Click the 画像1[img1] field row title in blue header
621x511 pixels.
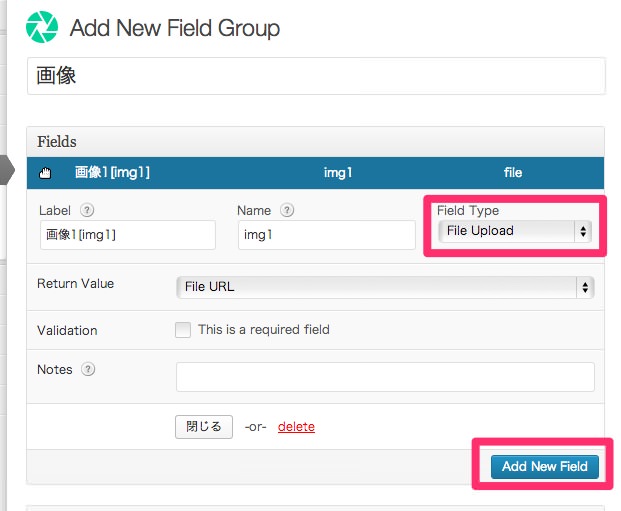pos(112,173)
